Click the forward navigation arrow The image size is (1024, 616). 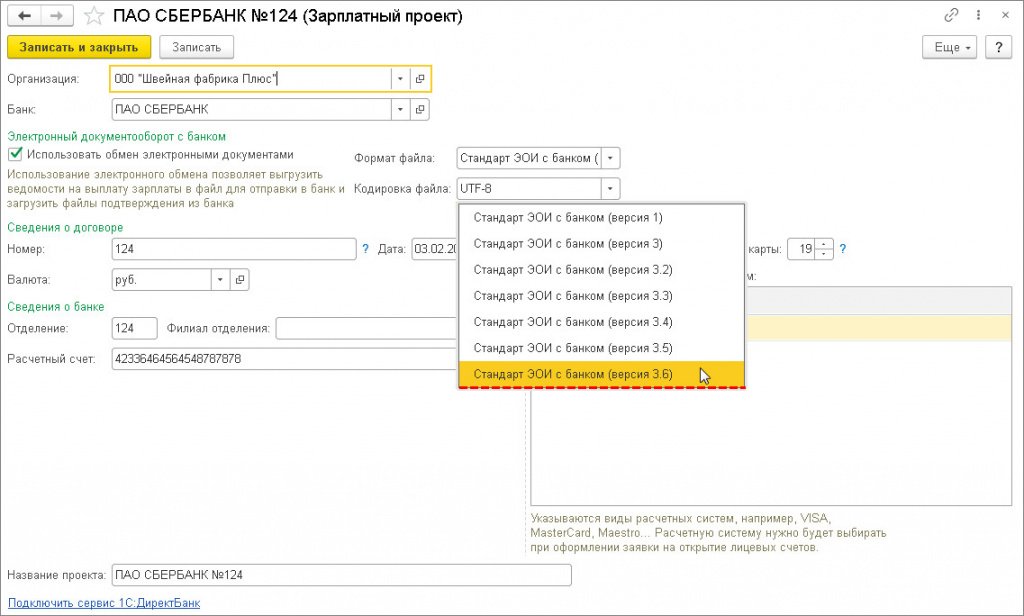tap(56, 16)
